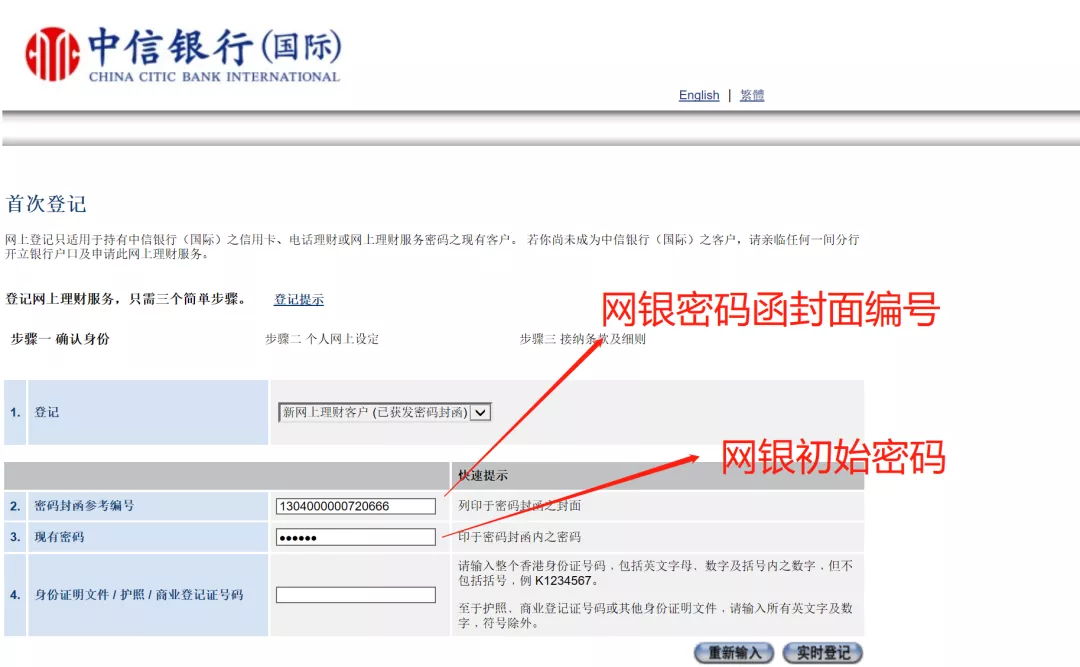Click the passport hint ending 符号除外
The height and width of the screenshot is (667, 1080).
click(655, 616)
